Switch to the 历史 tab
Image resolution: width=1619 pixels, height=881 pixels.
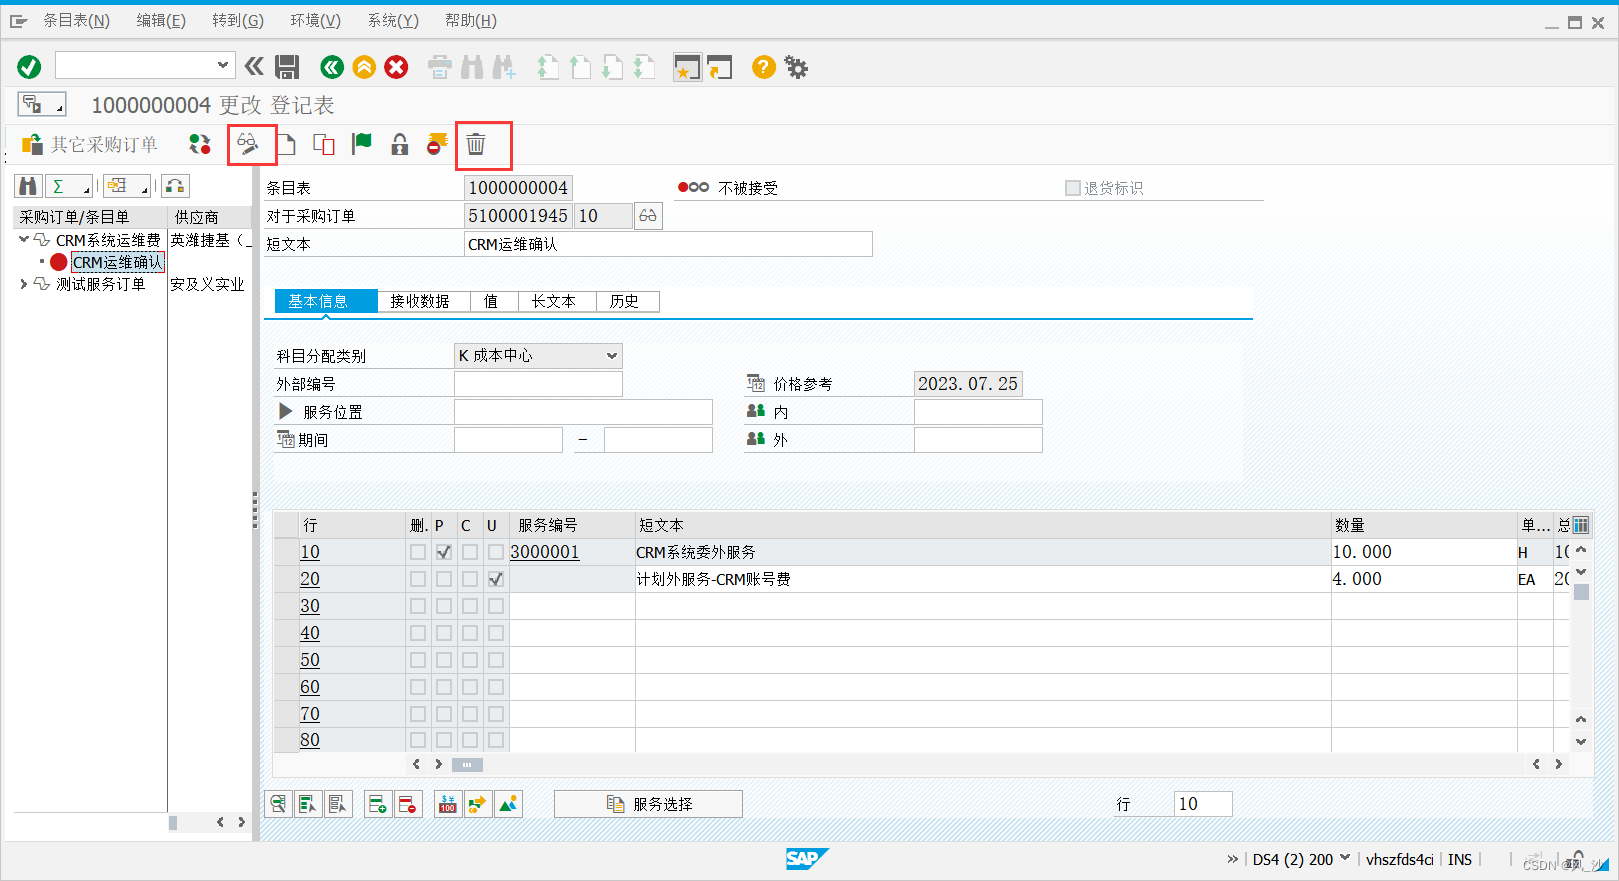point(628,301)
